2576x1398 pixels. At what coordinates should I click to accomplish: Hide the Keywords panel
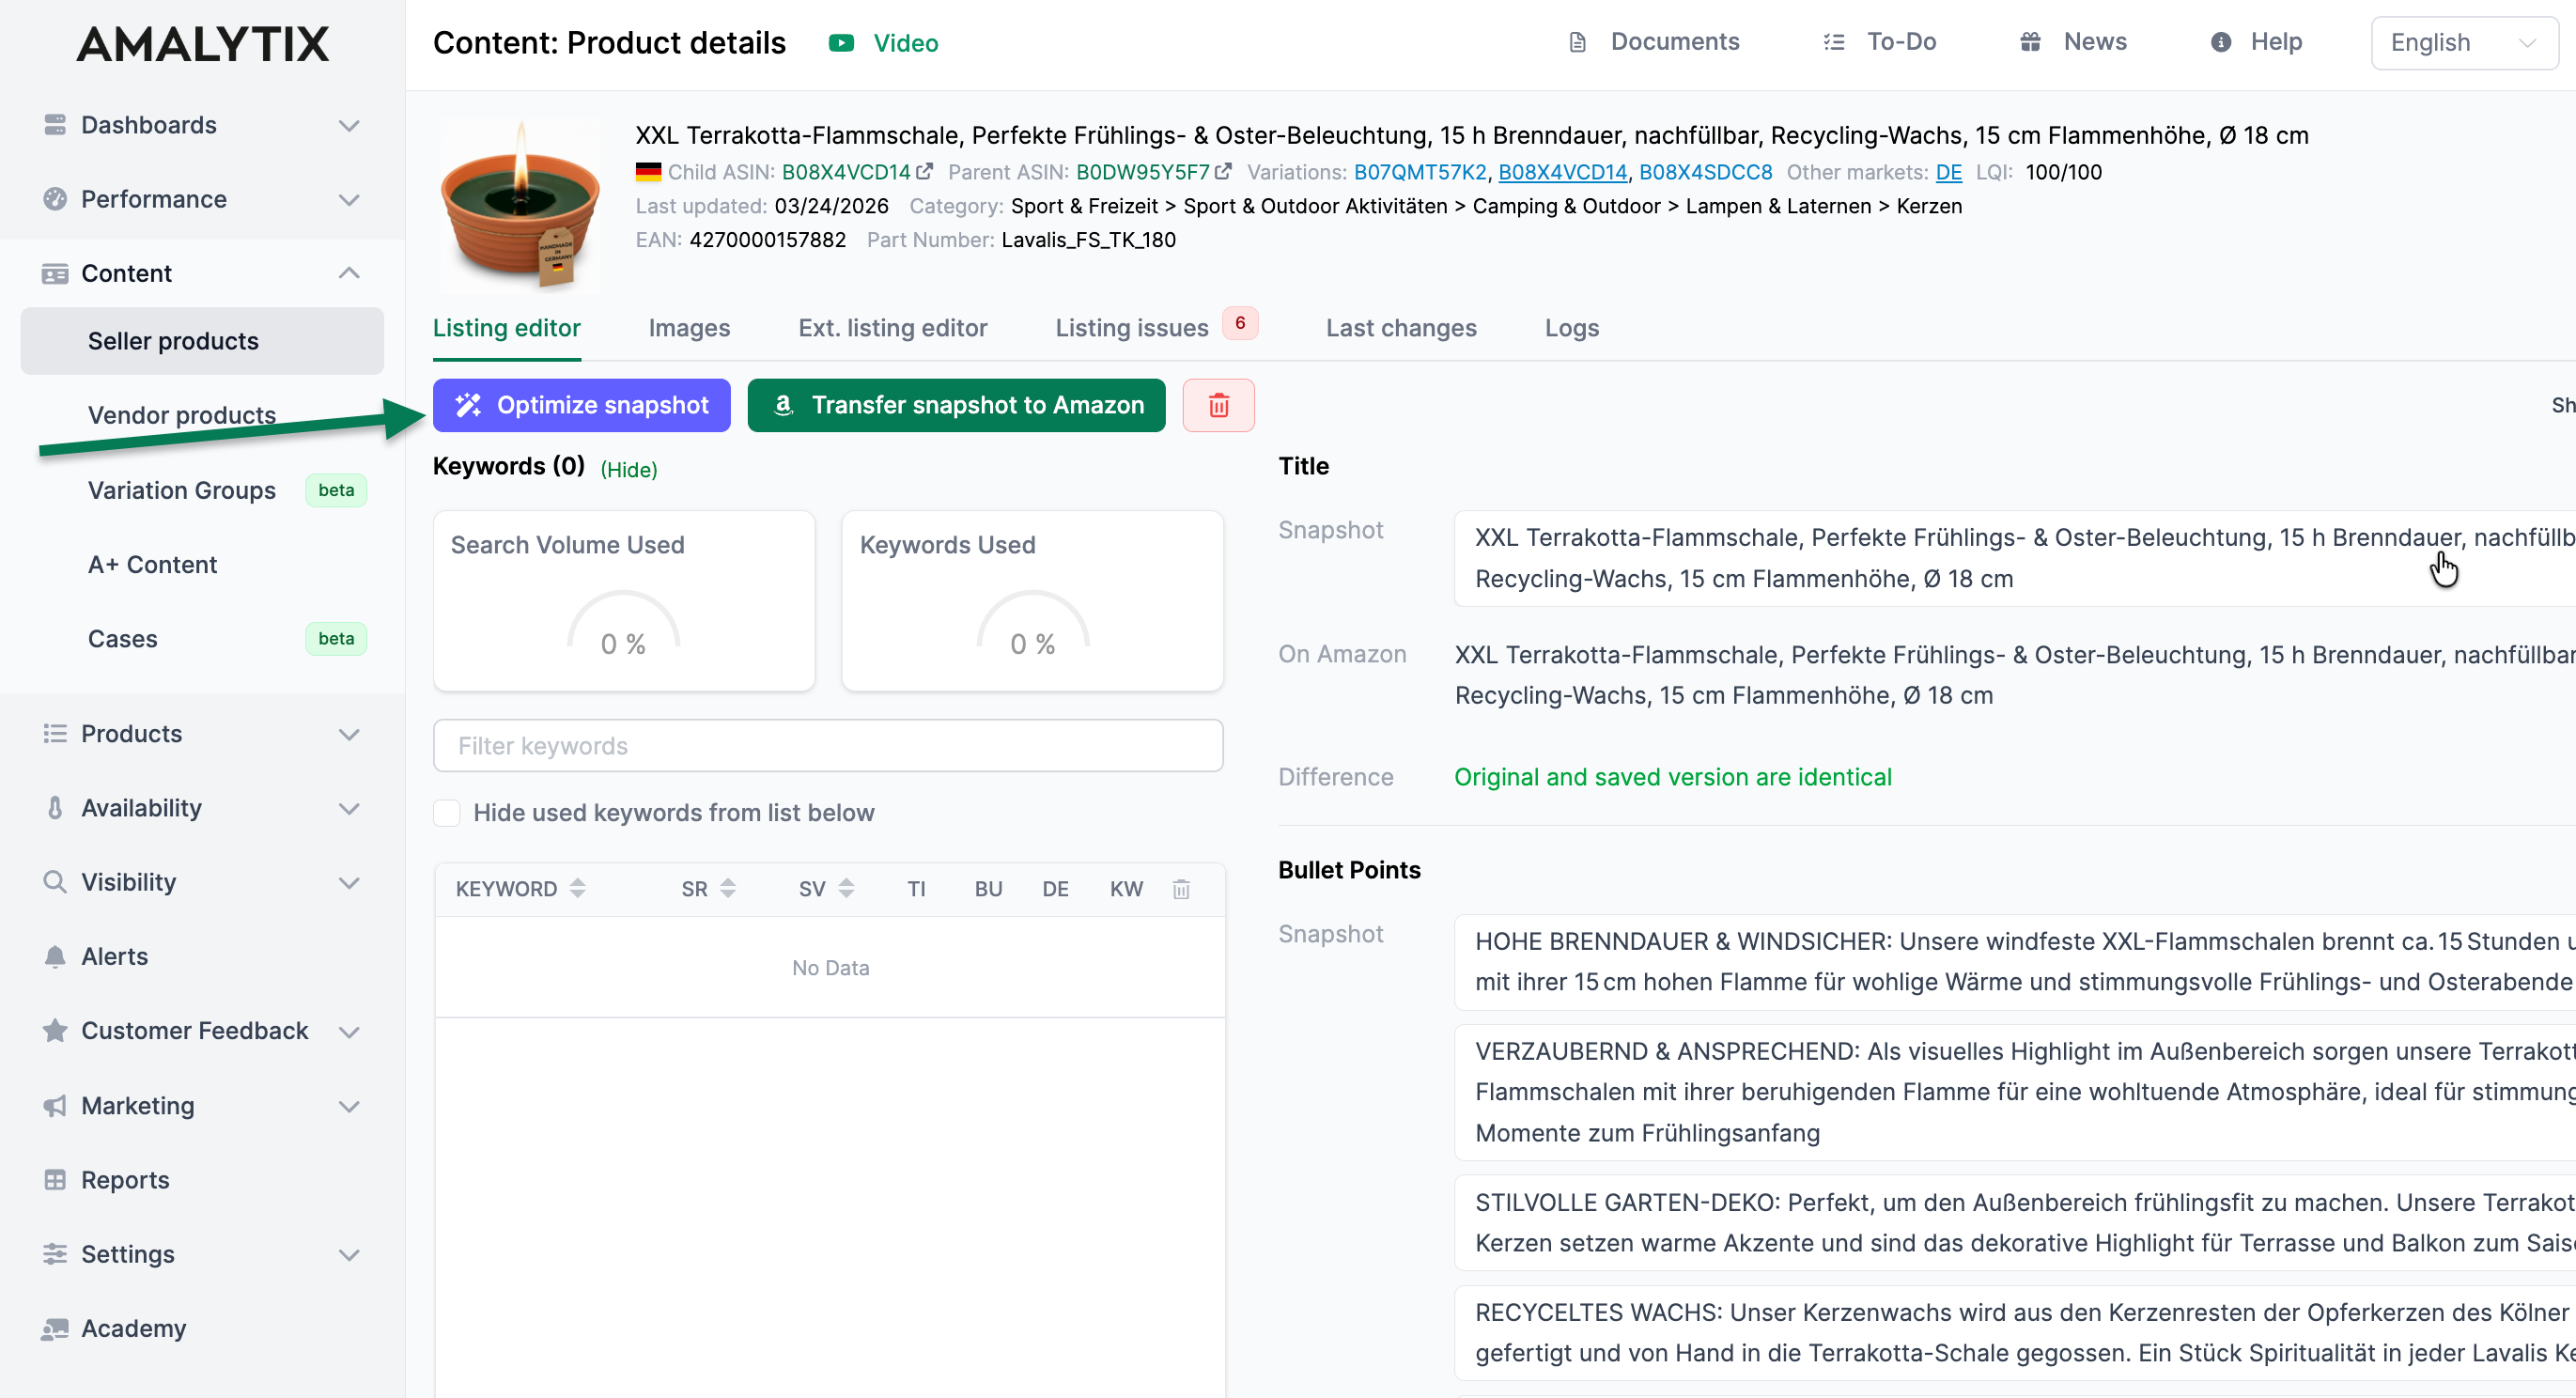(x=628, y=469)
